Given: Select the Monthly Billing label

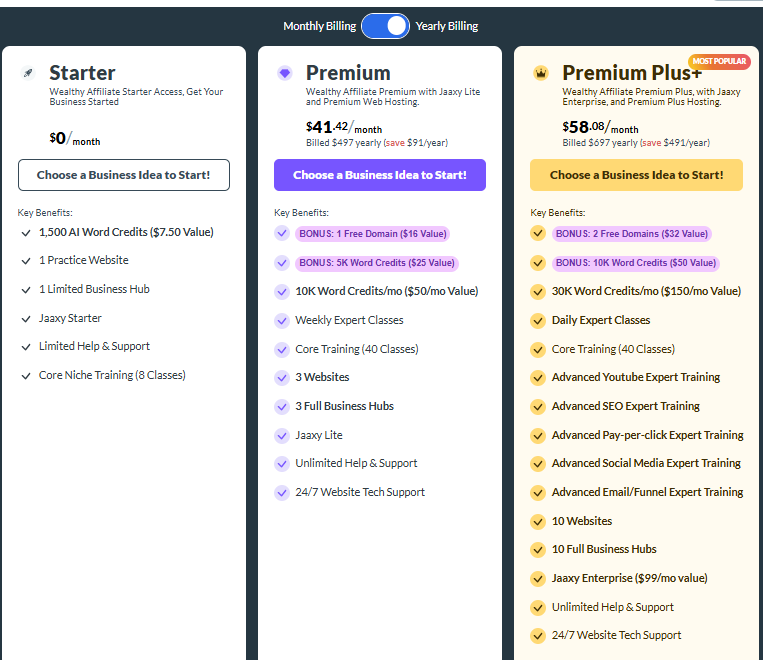Looking at the screenshot, I should click(x=320, y=26).
